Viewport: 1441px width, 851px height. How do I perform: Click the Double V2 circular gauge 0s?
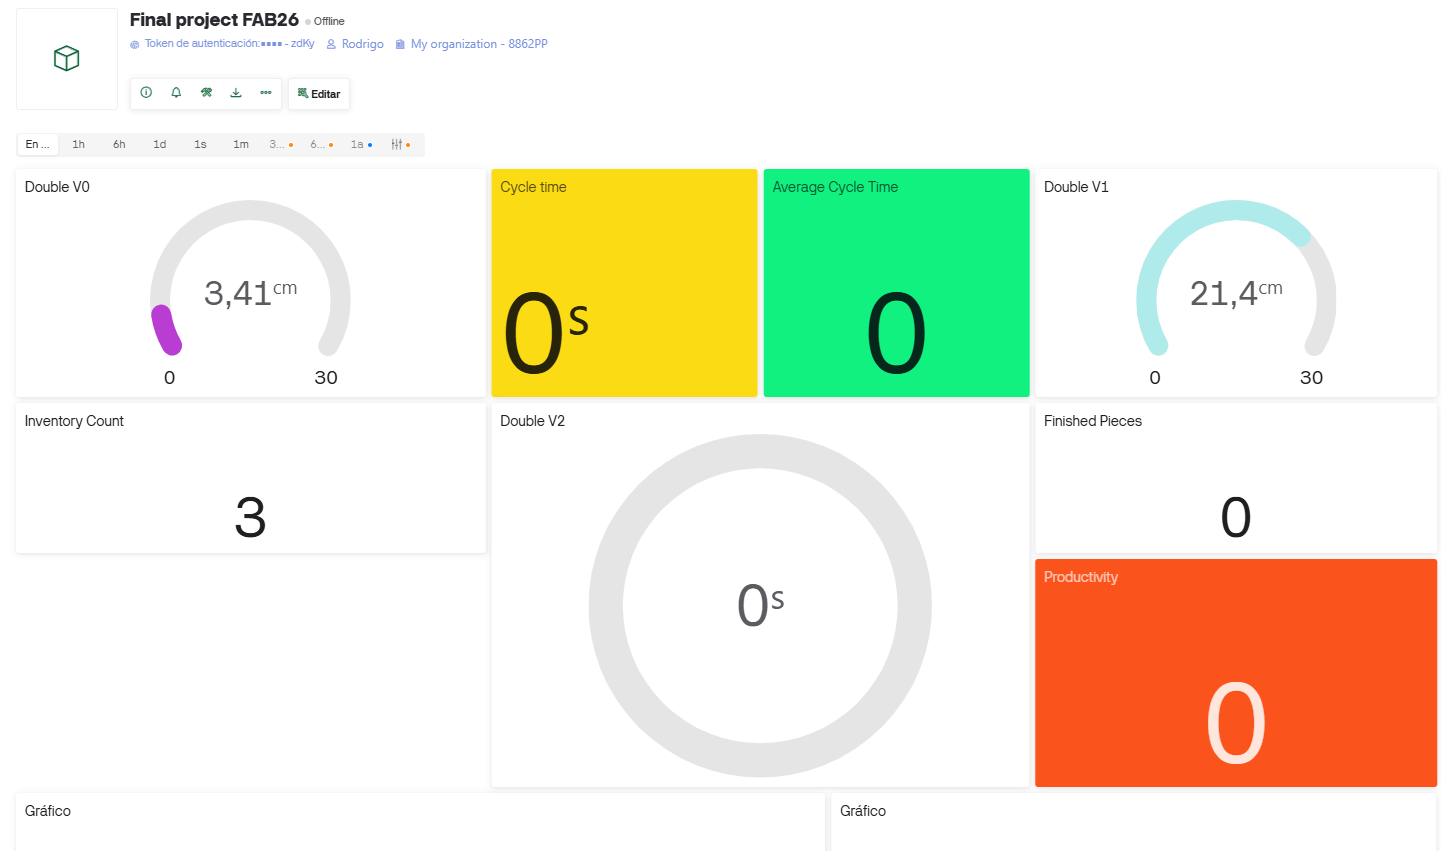(760, 606)
